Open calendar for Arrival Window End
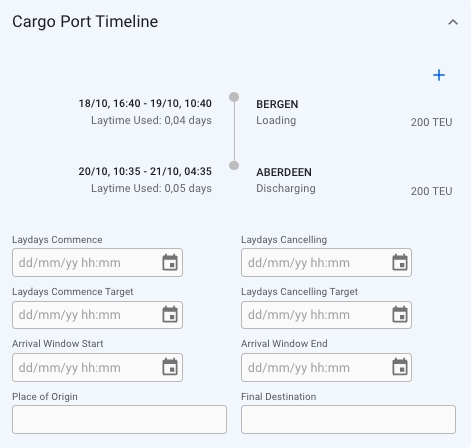The width and height of the screenshot is (471, 448). 400,367
